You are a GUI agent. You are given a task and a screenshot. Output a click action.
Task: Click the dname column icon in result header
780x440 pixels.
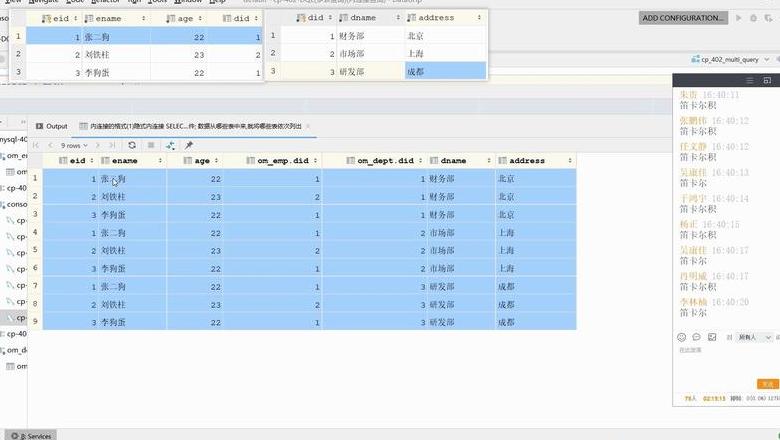pyautogui.click(x=434, y=161)
